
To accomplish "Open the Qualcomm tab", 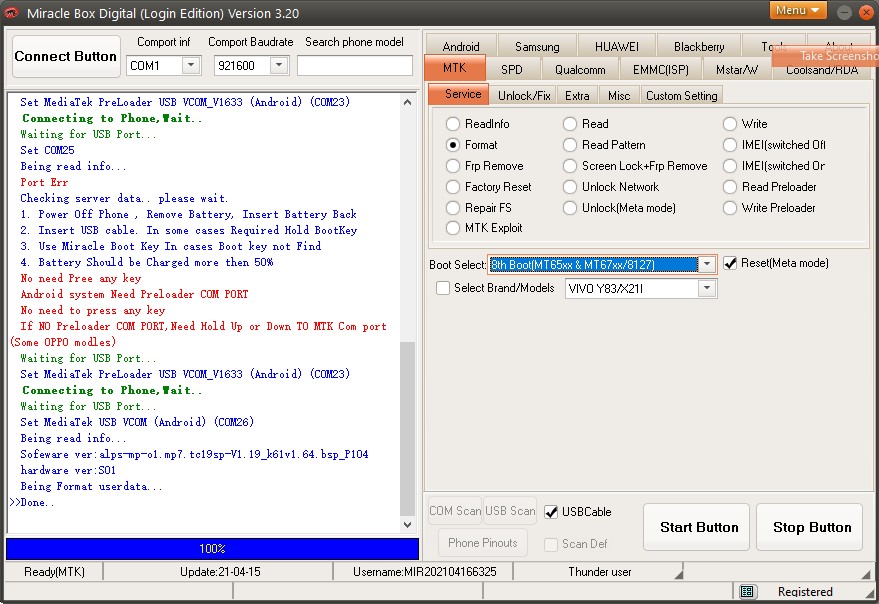I will [580, 69].
